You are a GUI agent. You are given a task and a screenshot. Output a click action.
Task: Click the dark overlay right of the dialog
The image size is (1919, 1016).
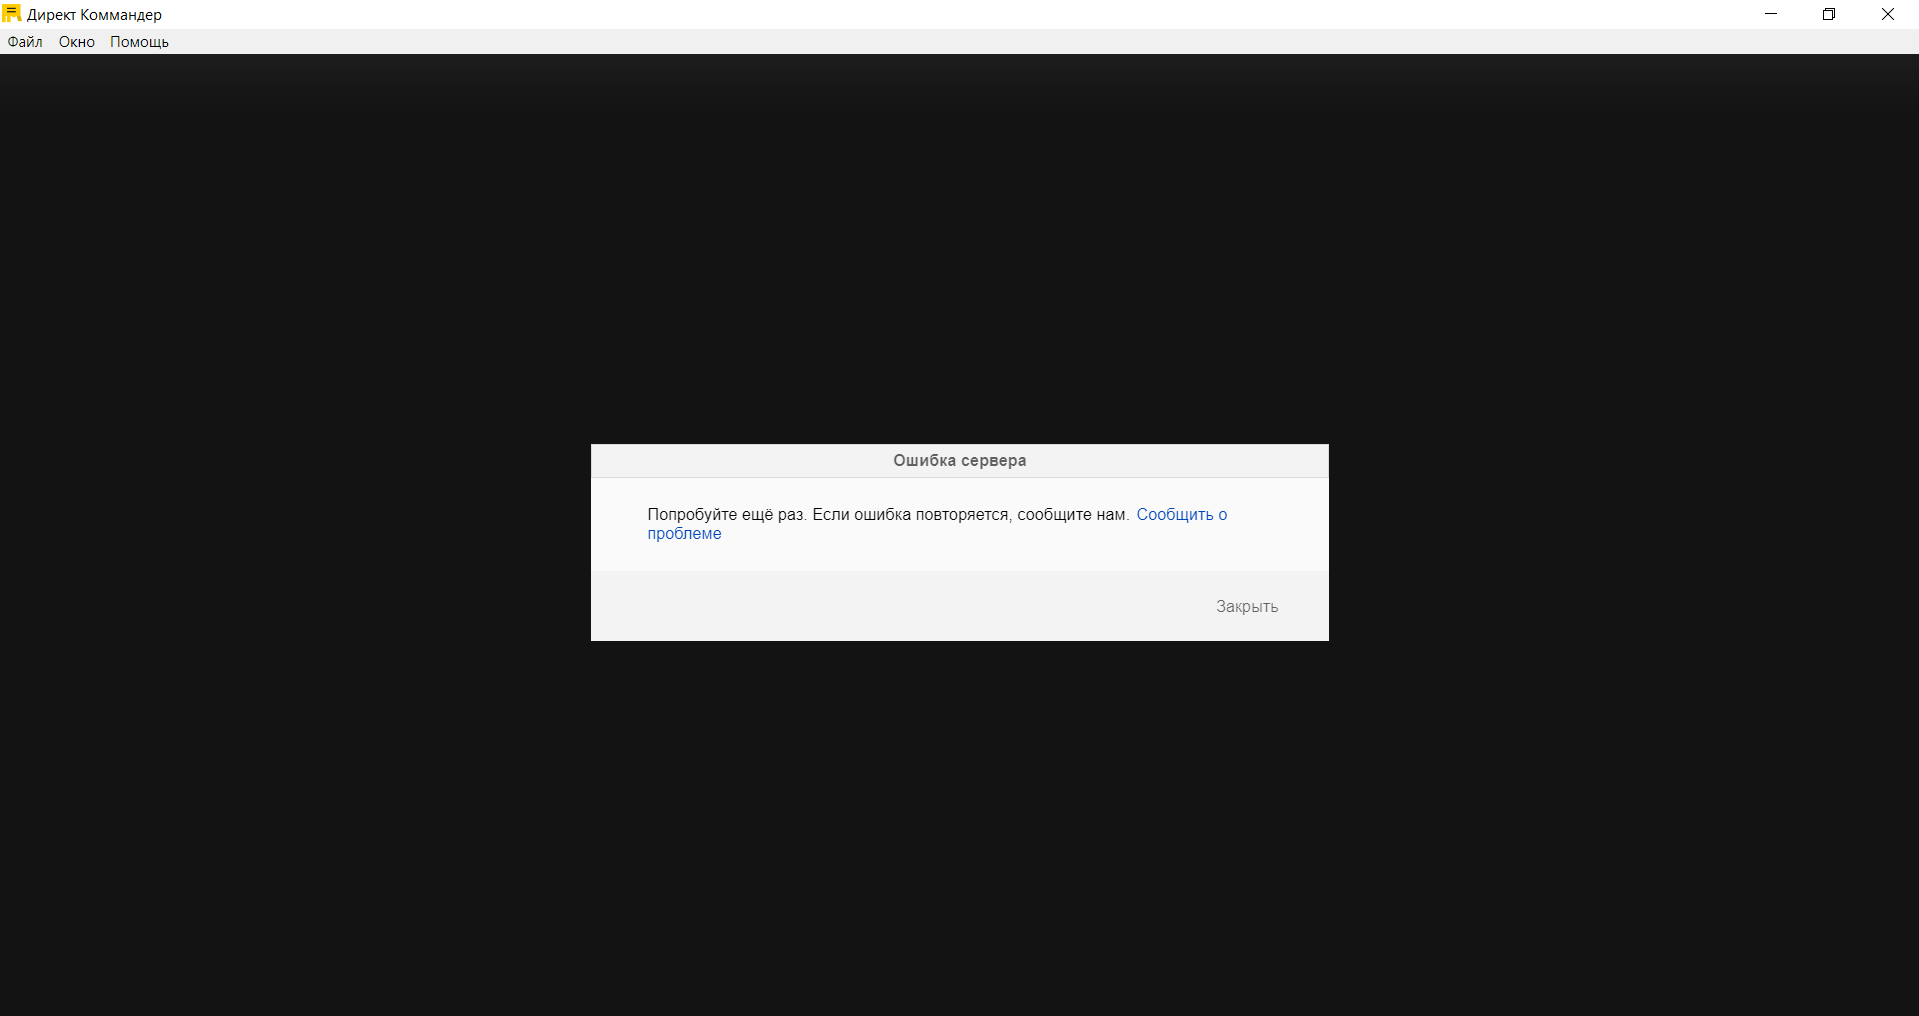(x=1620, y=542)
